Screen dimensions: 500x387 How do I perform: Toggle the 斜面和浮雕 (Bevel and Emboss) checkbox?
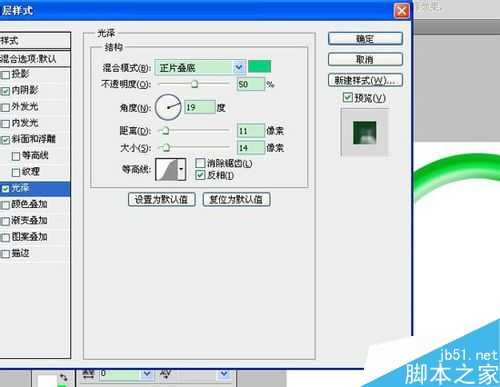[6, 140]
